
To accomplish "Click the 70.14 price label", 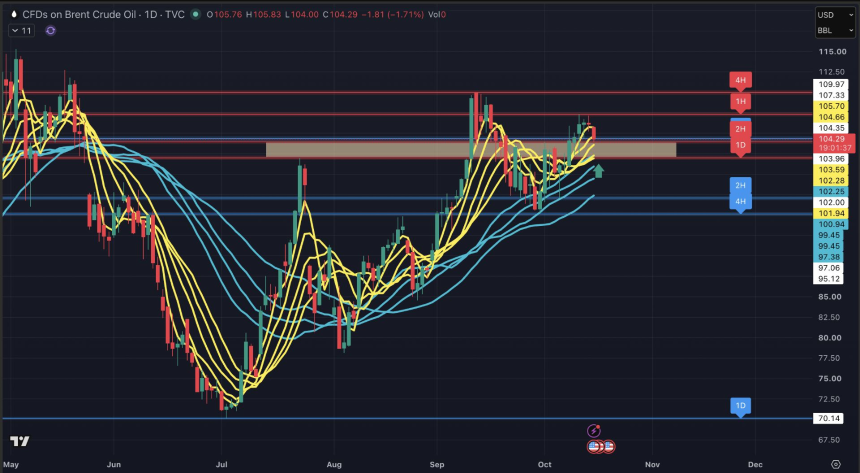I will click(x=828, y=419).
